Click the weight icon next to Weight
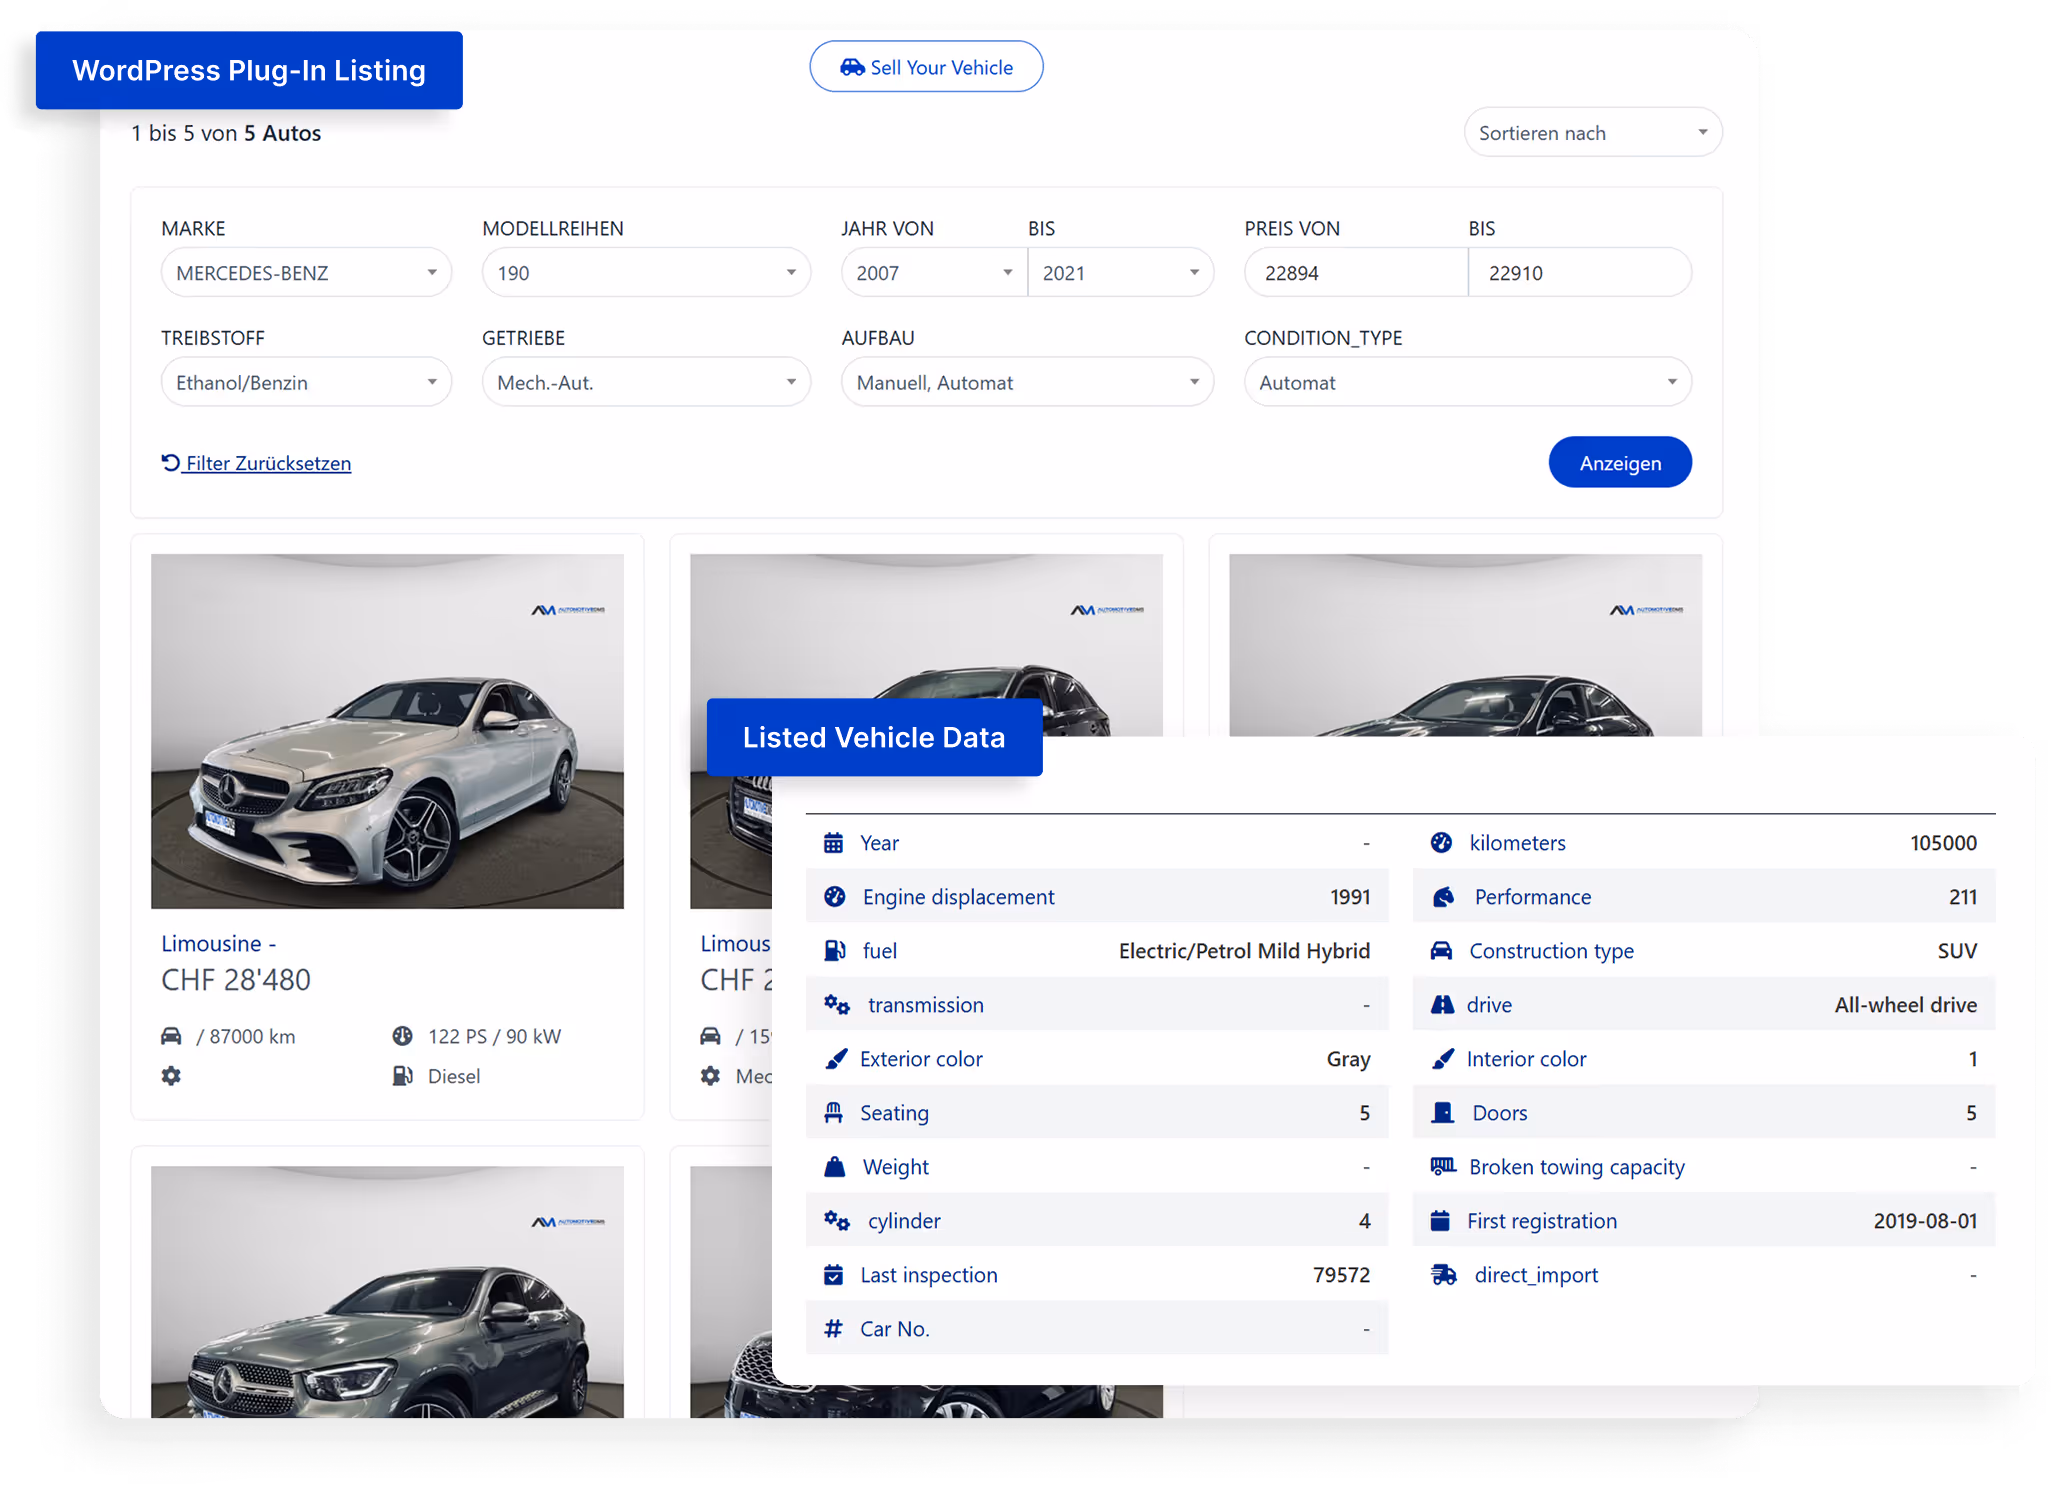The height and width of the screenshot is (1490, 2063). click(x=834, y=1167)
